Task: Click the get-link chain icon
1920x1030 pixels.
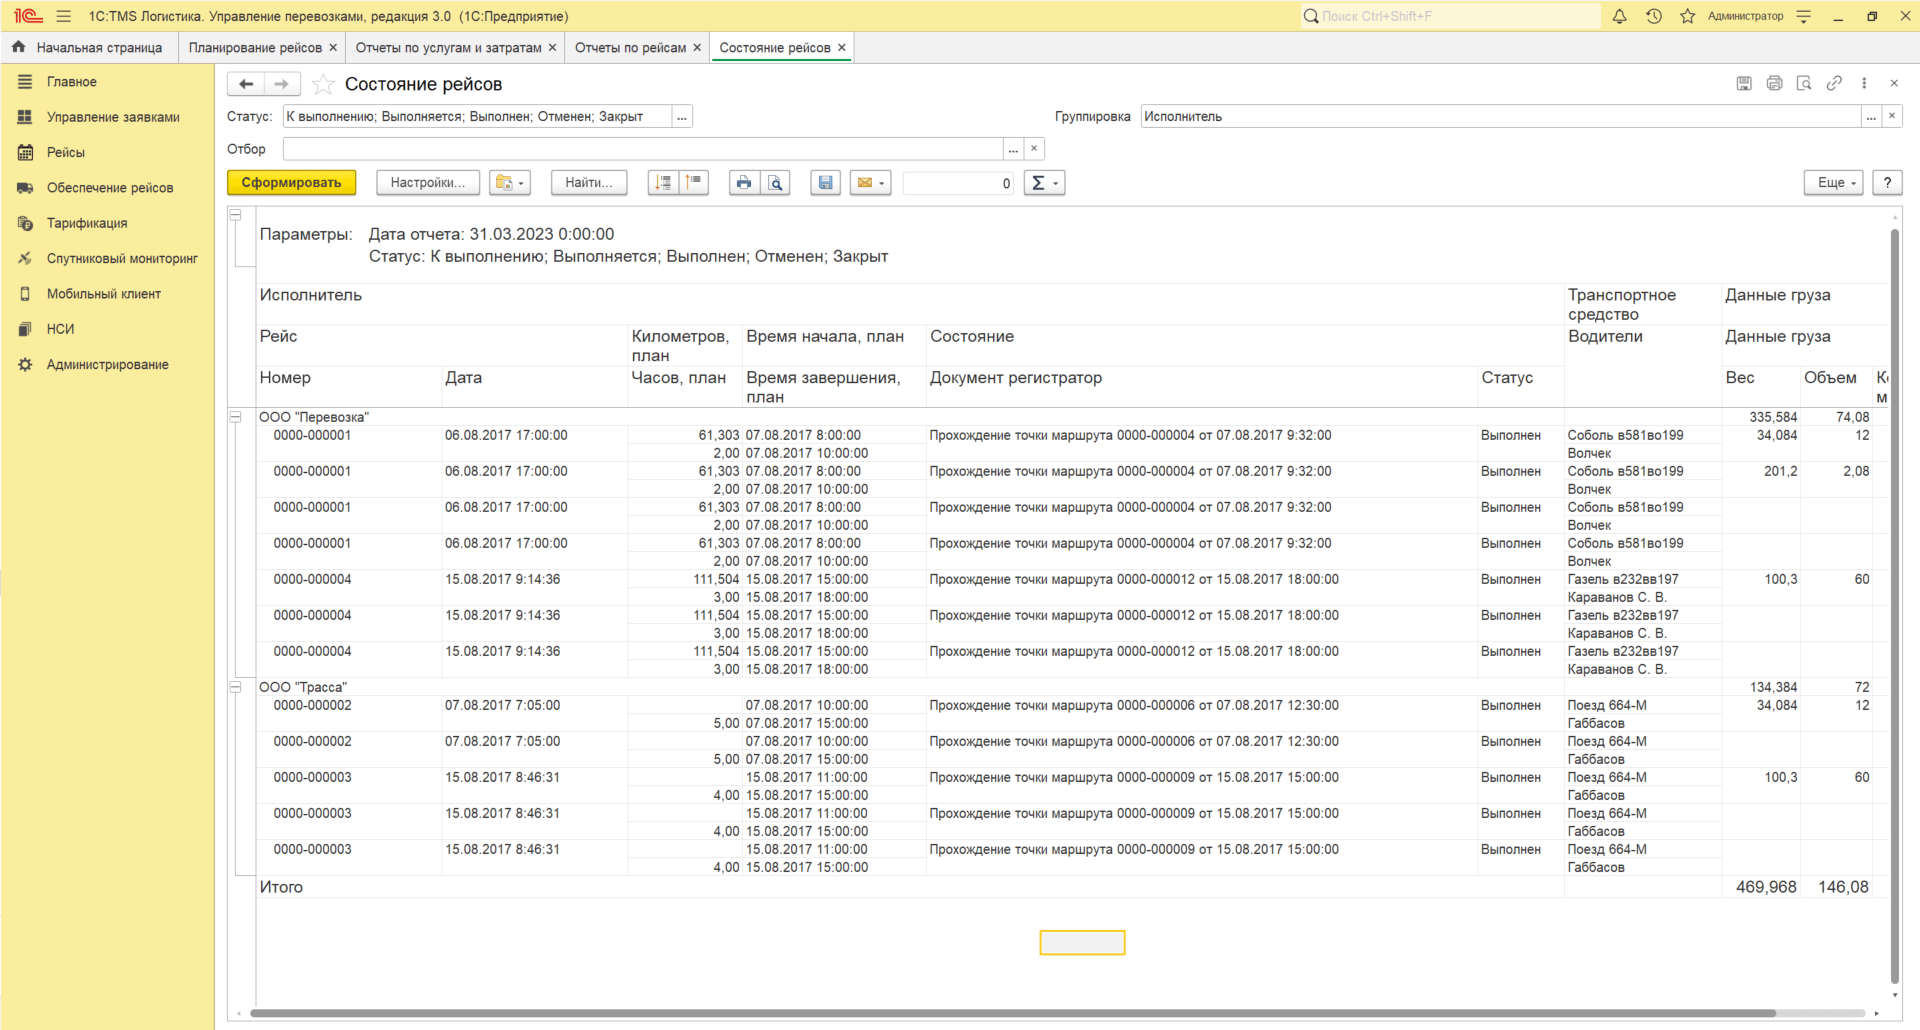Action: point(1834,84)
